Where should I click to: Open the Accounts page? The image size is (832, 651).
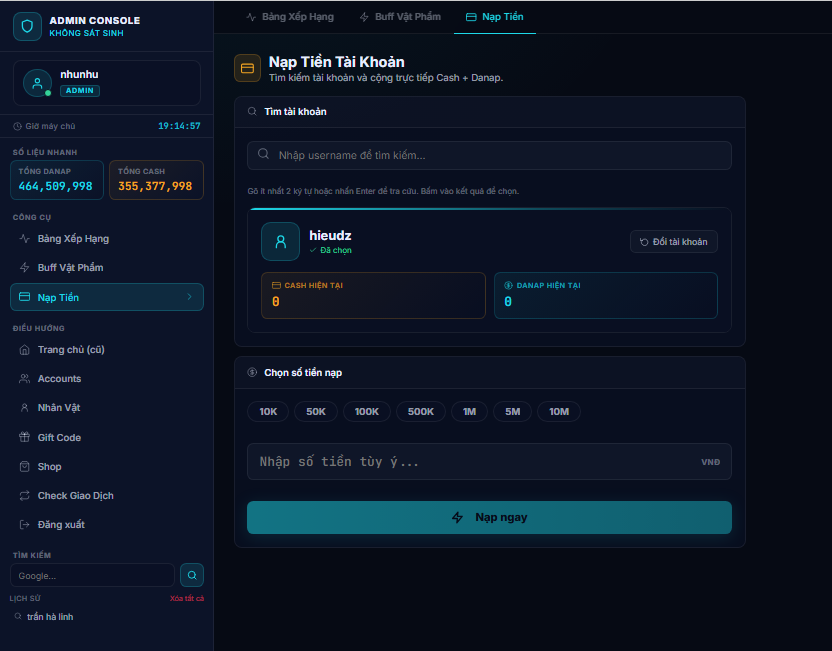point(107,379)
